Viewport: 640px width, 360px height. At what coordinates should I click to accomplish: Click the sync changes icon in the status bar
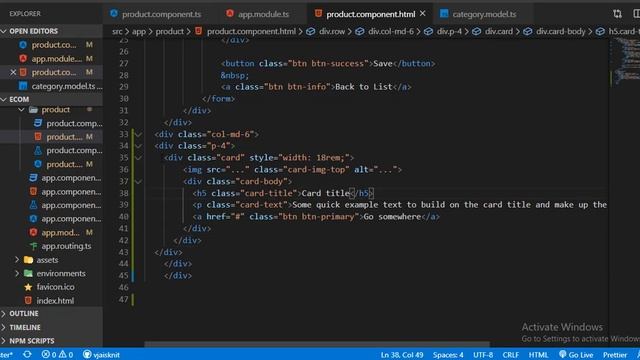[x=27, y=354]
